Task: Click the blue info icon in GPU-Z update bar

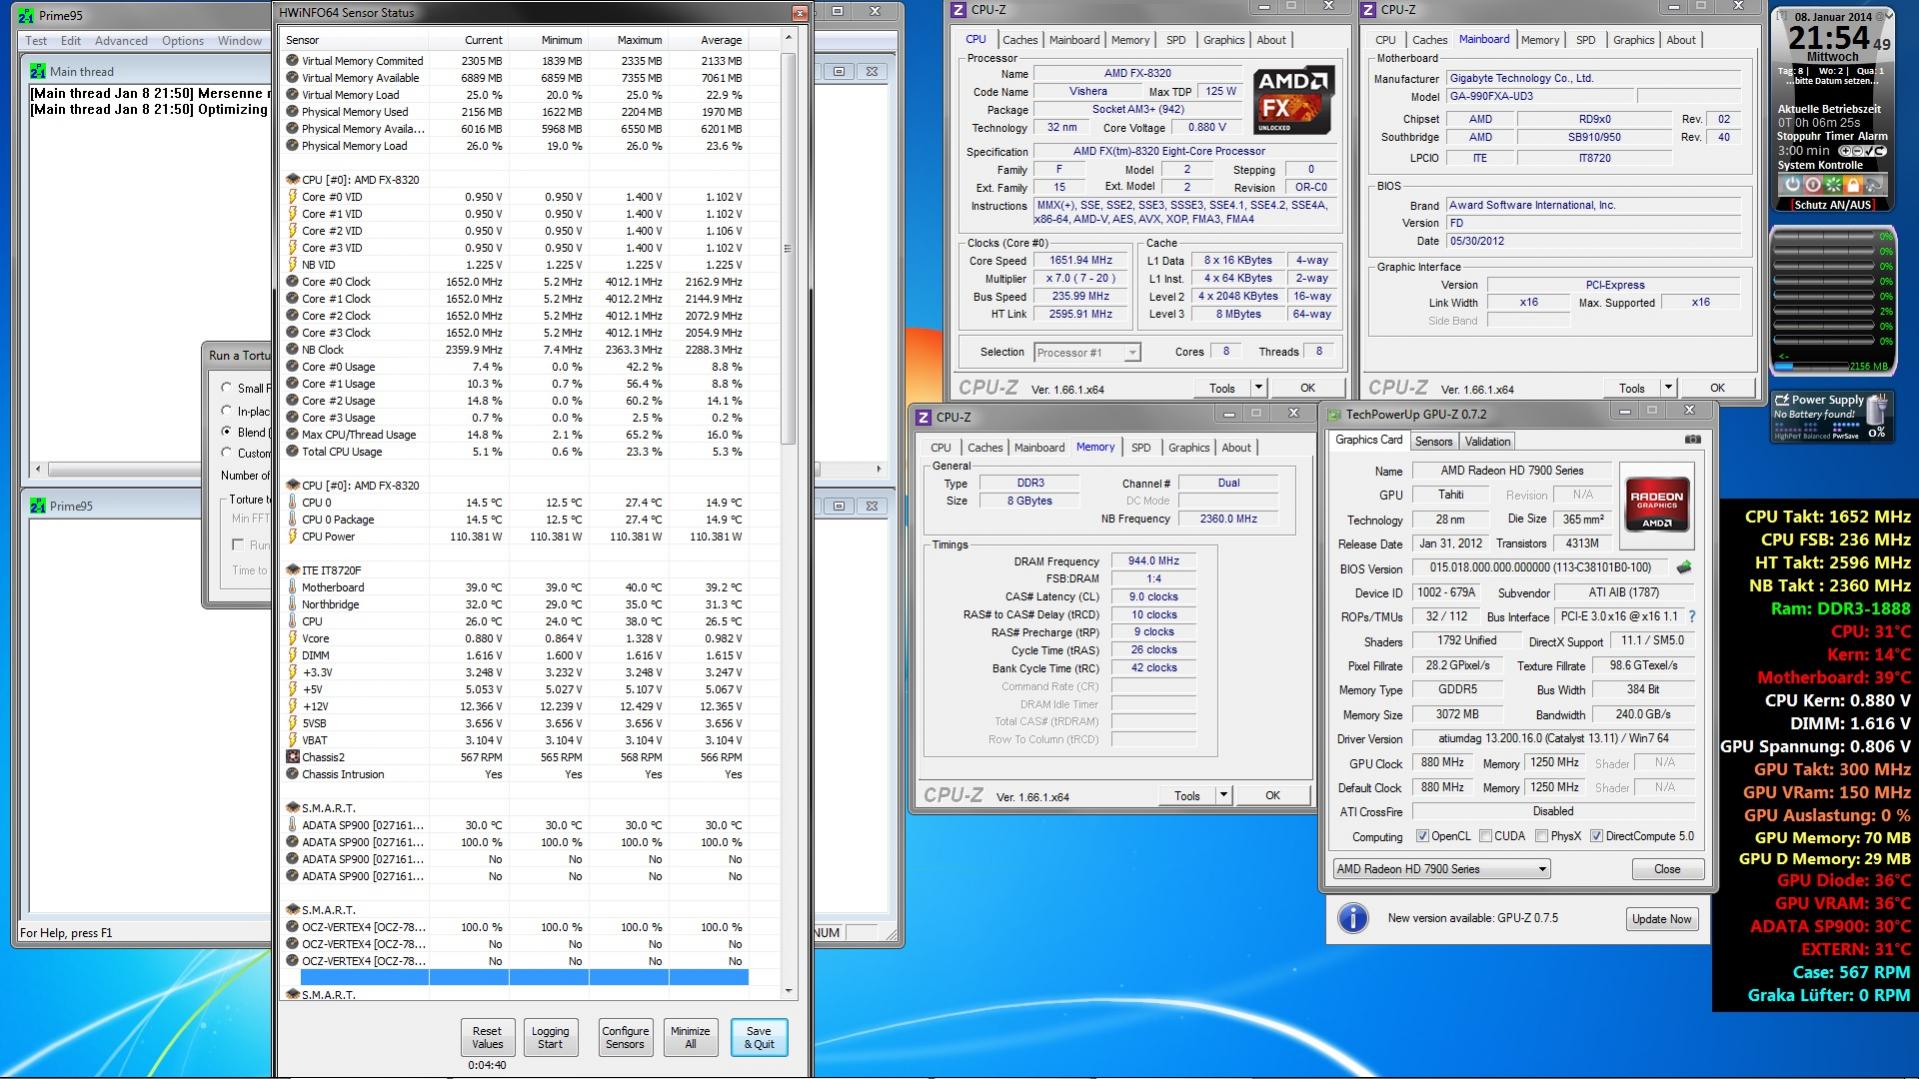Action: pos(1353,918)
